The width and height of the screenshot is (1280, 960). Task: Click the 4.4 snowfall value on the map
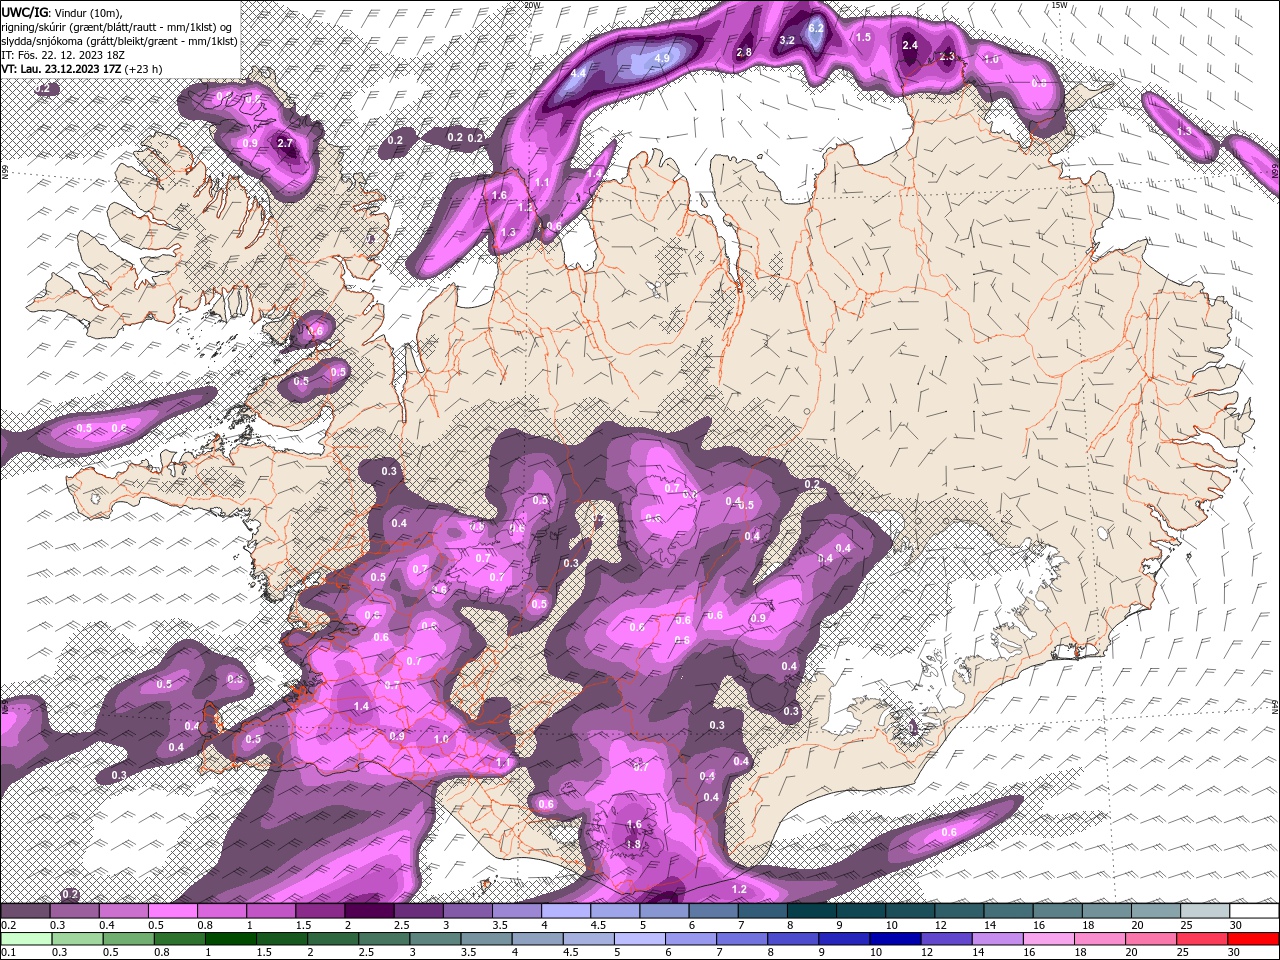point(578,73)
